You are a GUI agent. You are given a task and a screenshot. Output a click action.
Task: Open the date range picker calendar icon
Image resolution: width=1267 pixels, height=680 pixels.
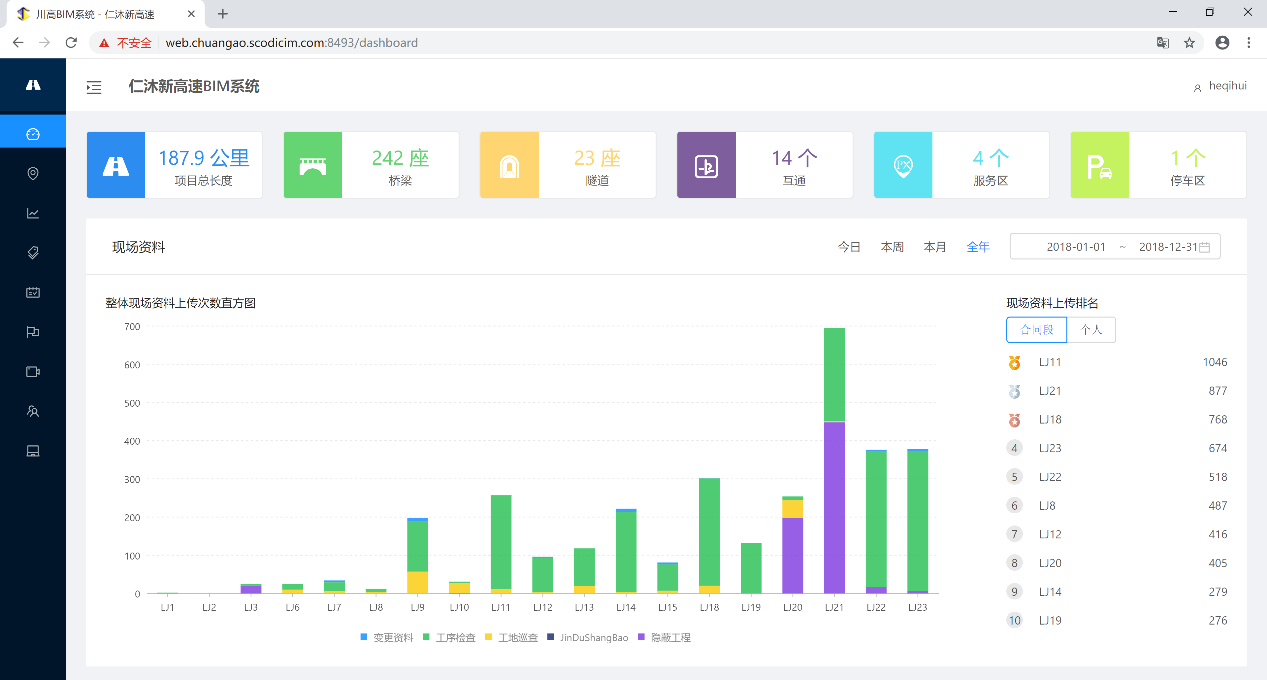(x=1204, y=247)
